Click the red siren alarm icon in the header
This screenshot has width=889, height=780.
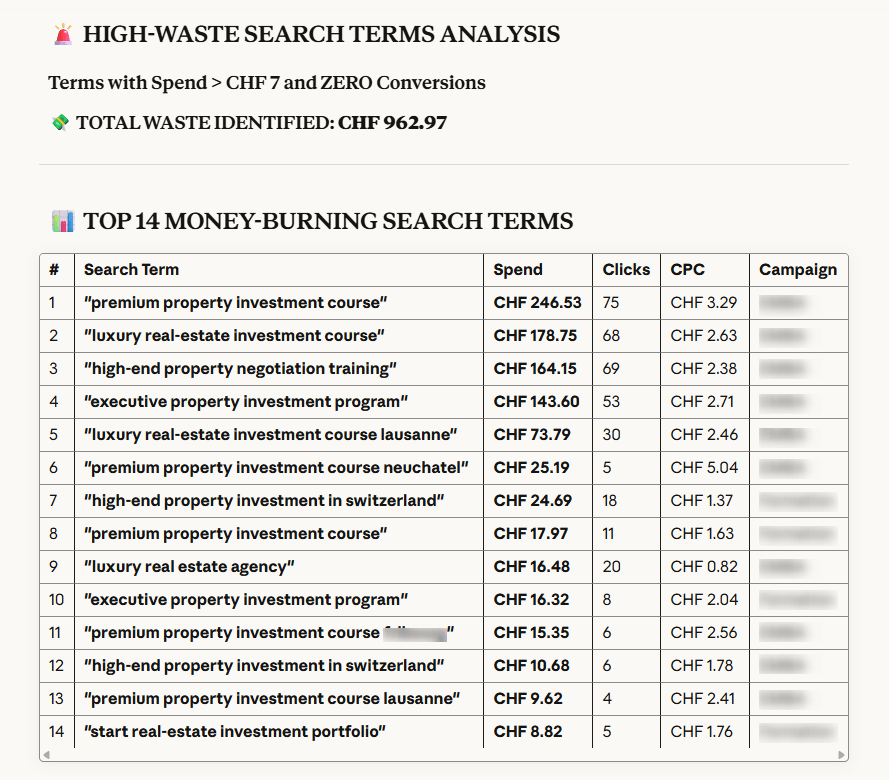pos(62,32)
